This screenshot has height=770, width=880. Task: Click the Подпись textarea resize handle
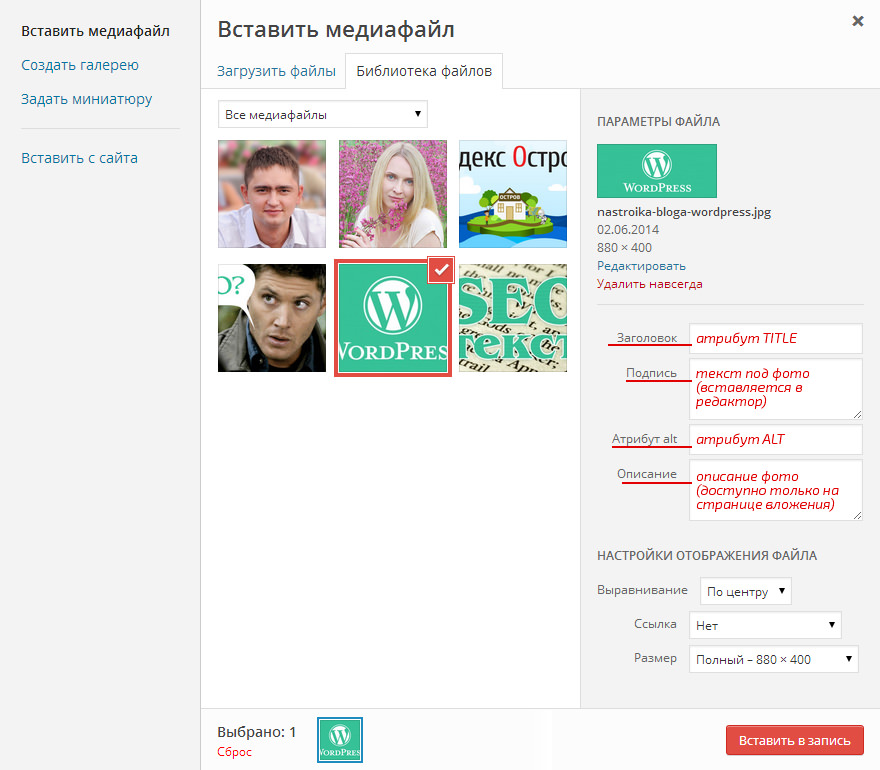[857, 414]
